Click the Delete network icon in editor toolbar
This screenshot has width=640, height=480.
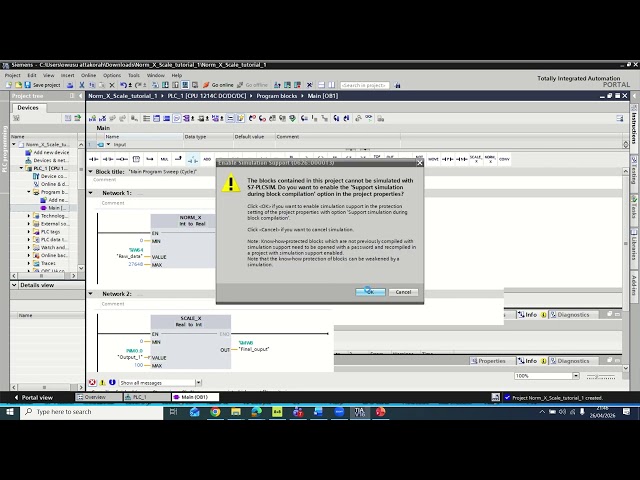102,118
